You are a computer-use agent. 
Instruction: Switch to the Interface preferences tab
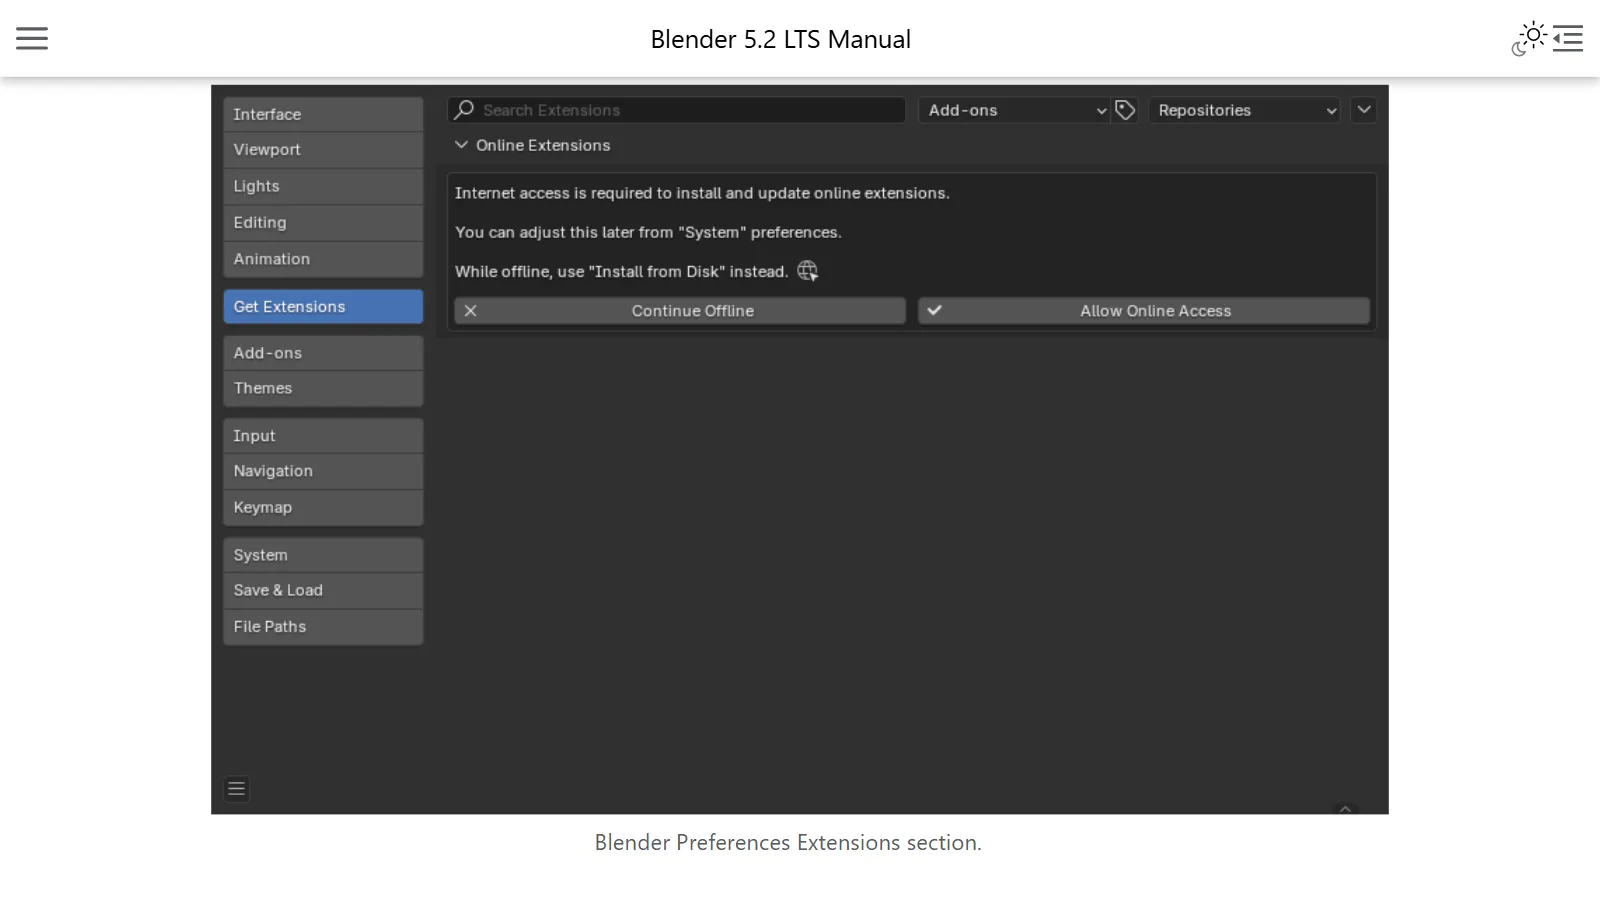point(323,114)
